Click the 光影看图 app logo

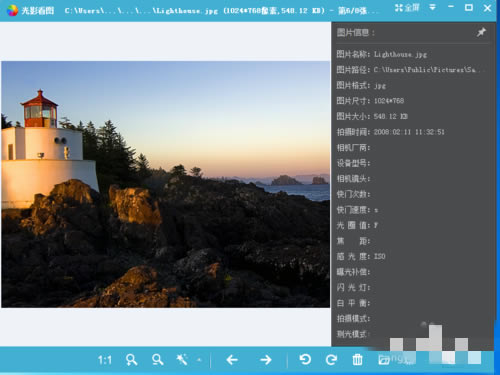point(12,10)
